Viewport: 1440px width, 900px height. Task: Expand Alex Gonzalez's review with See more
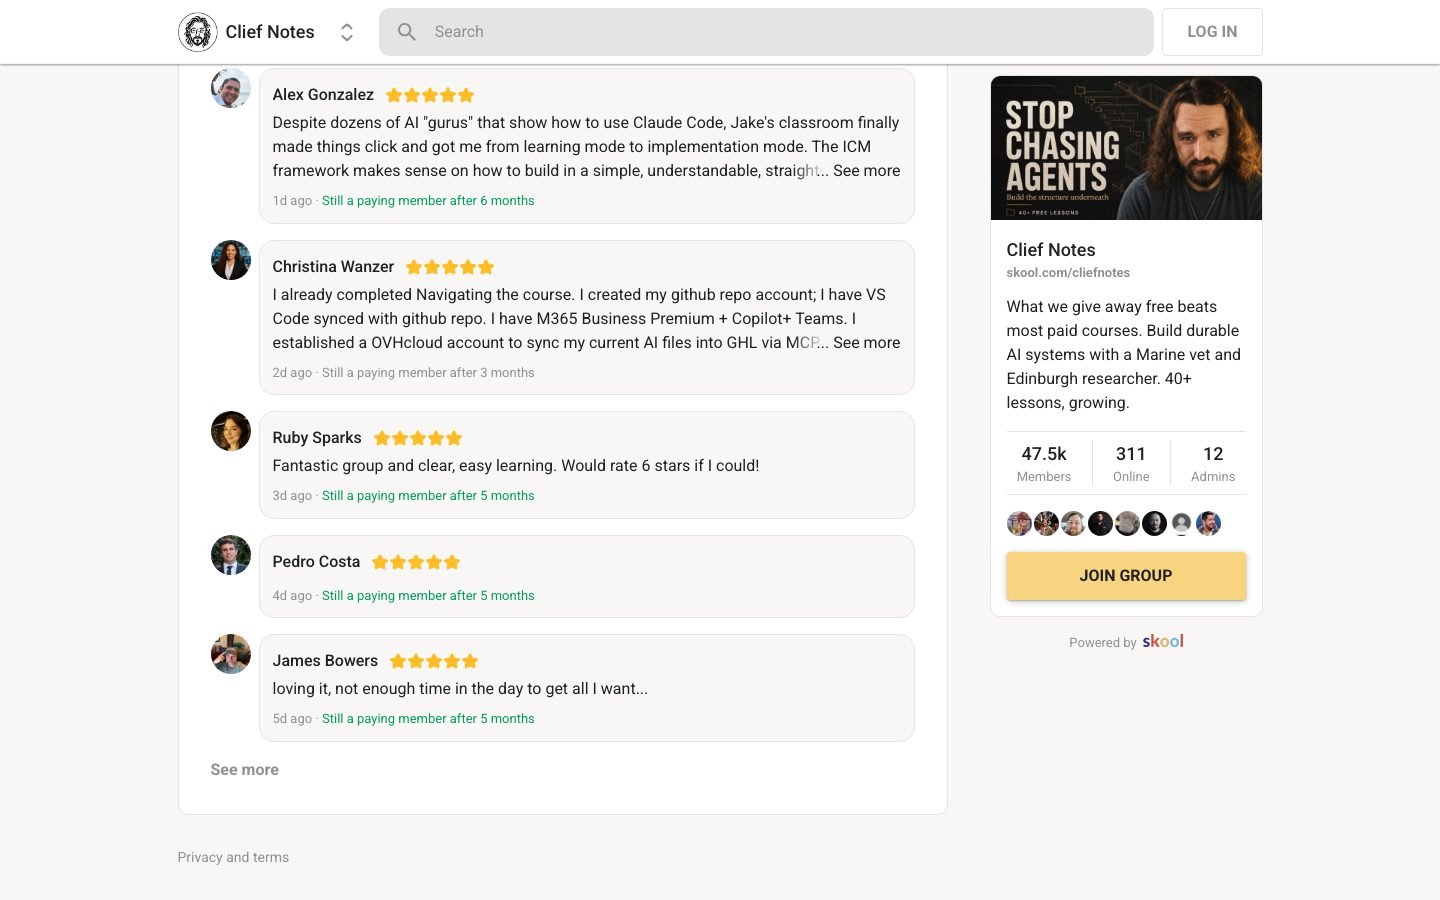tap(866, 171)
